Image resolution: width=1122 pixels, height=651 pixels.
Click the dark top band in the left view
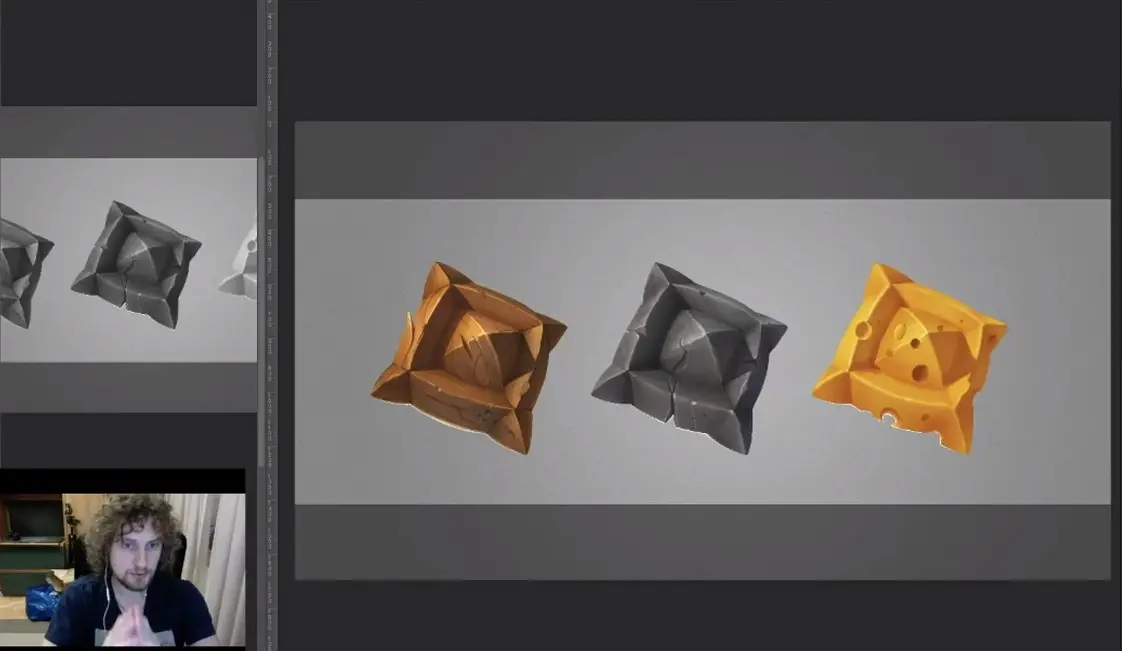pyautogui.click(x=128, y=132)
